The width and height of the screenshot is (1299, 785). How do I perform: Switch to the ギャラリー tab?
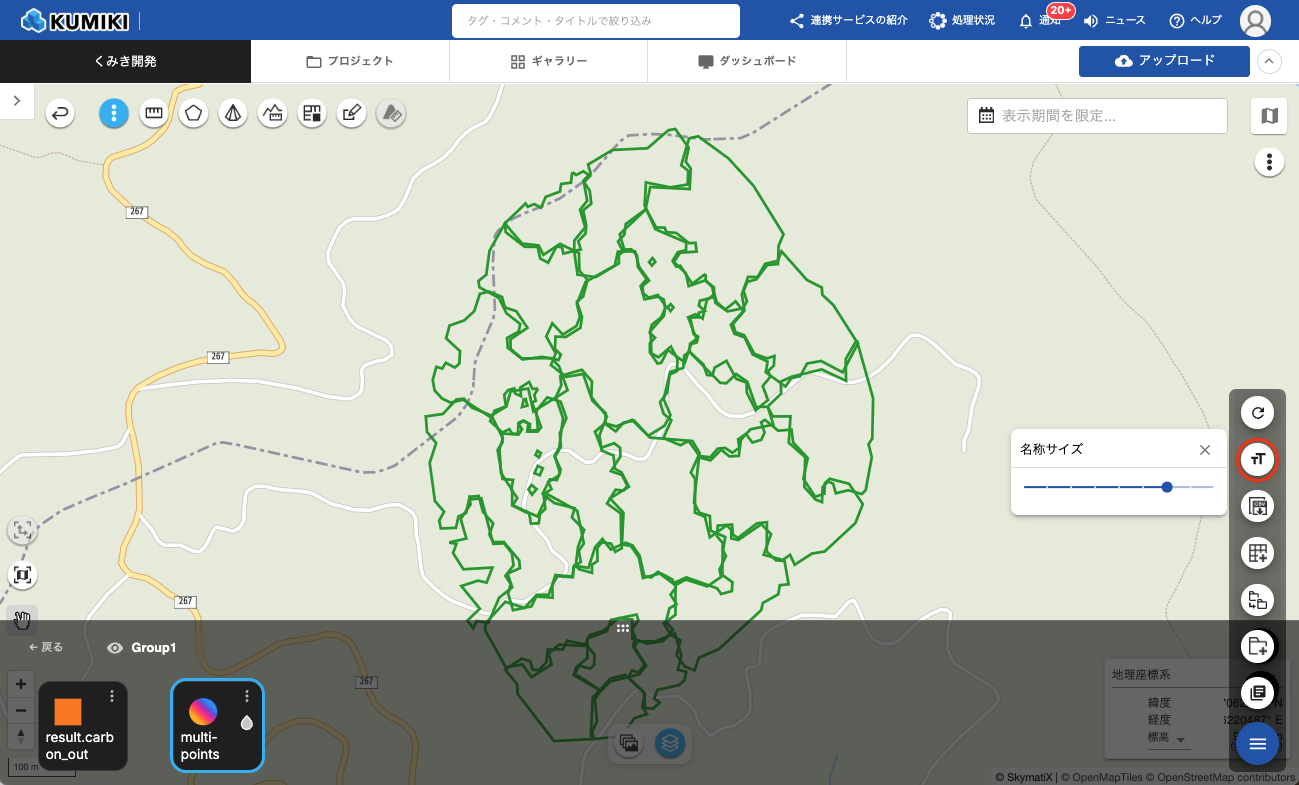[548, 61]
